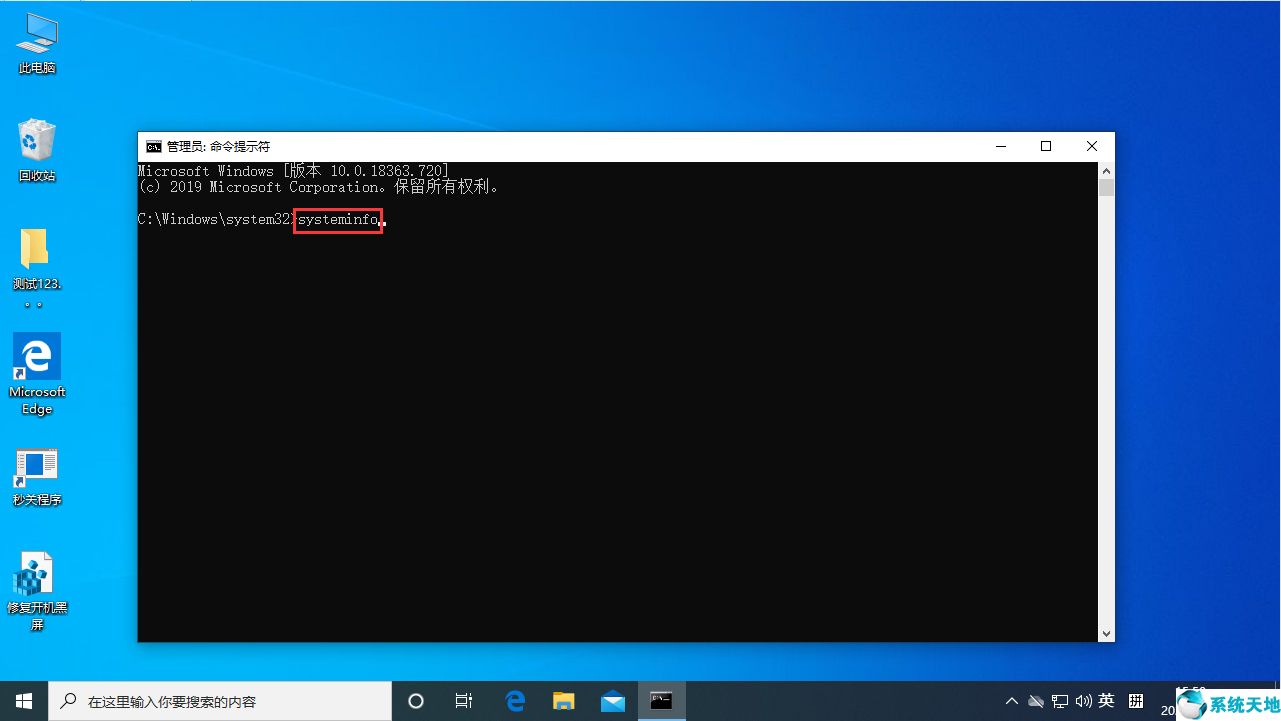Minimize the Command Prompt window
Image resolution: width=1281 pixels, height=721 pixels.
[1000, 146]
